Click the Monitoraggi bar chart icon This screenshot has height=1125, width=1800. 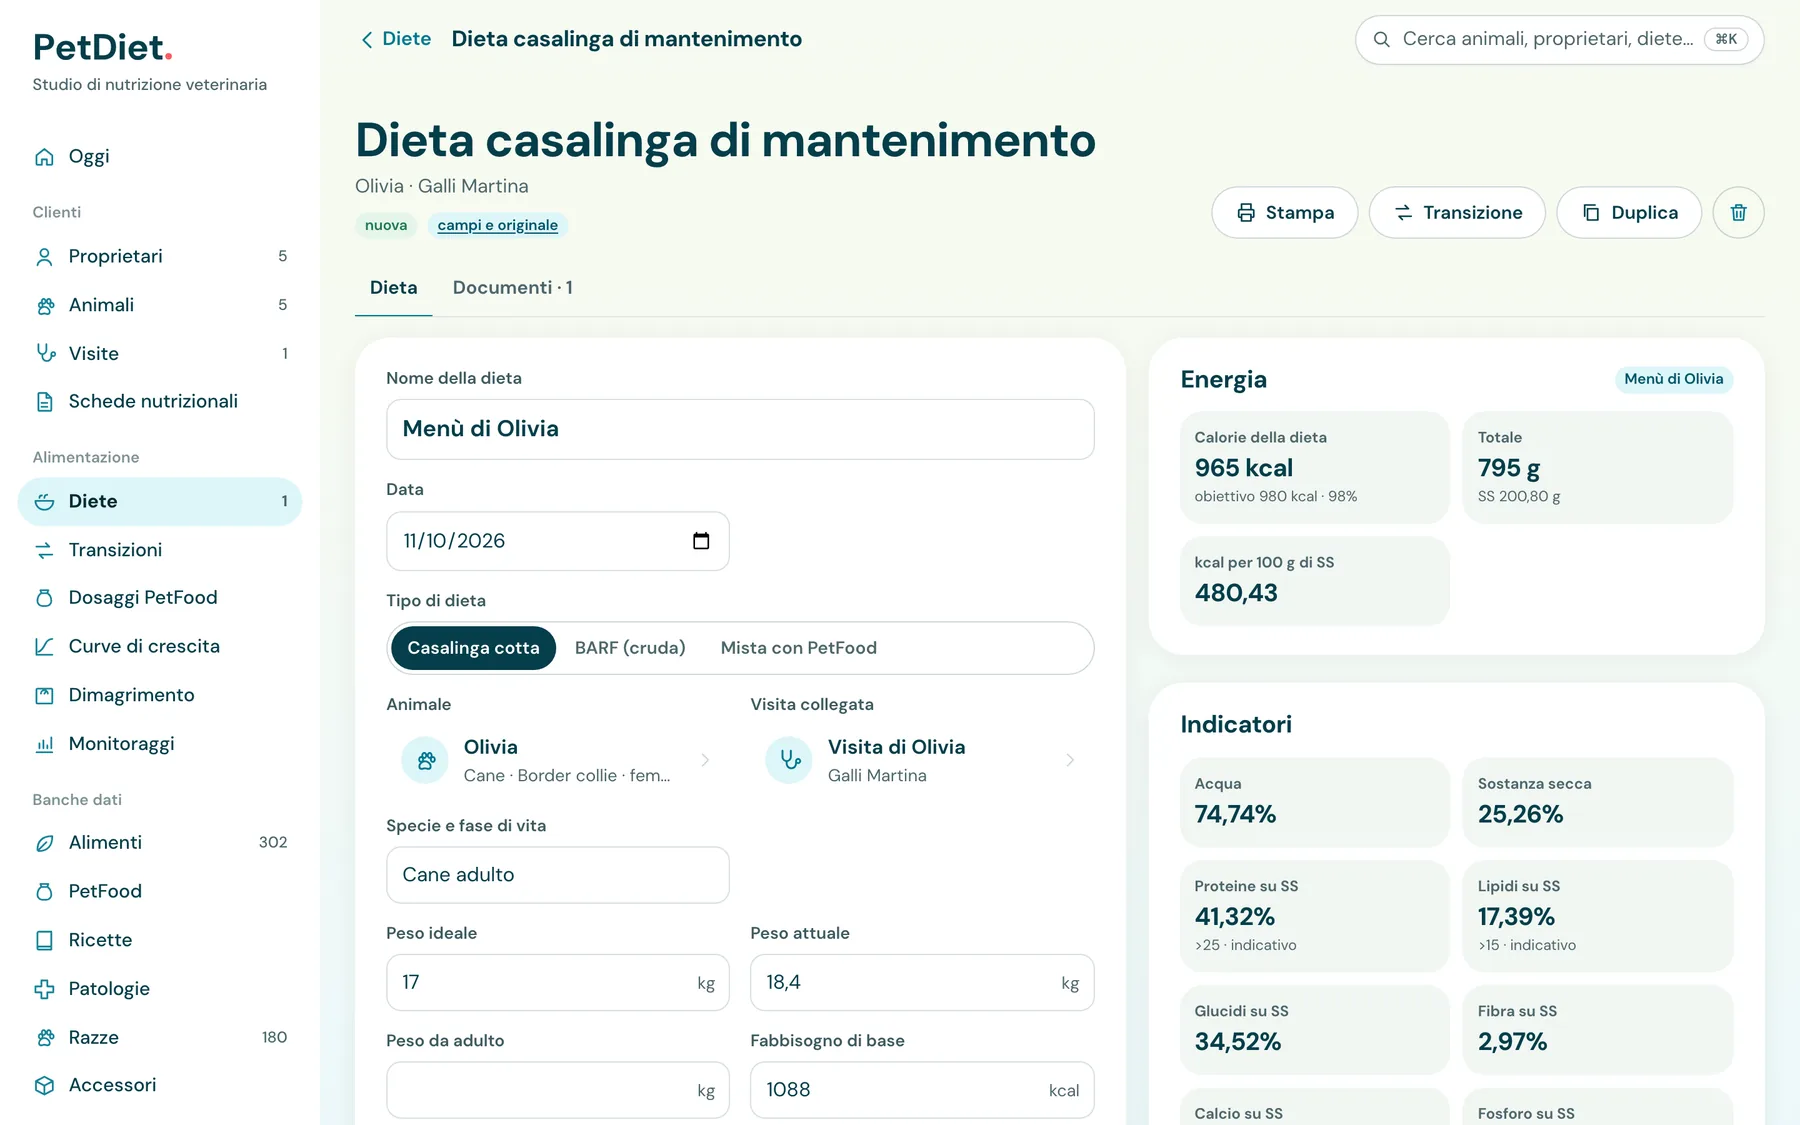pyautogui.click(x=44, y=744)
